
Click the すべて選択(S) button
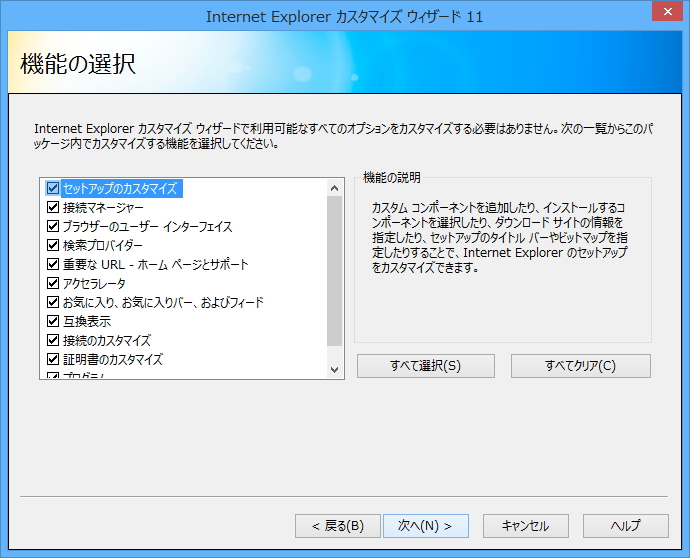click(426, 366)
